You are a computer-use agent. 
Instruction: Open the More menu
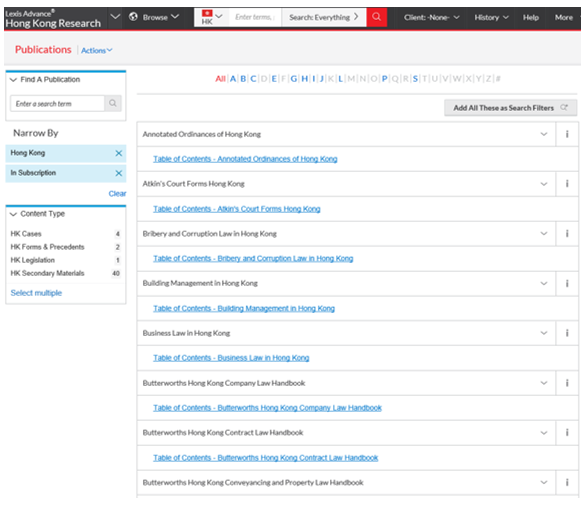click(x=564, y=18)
